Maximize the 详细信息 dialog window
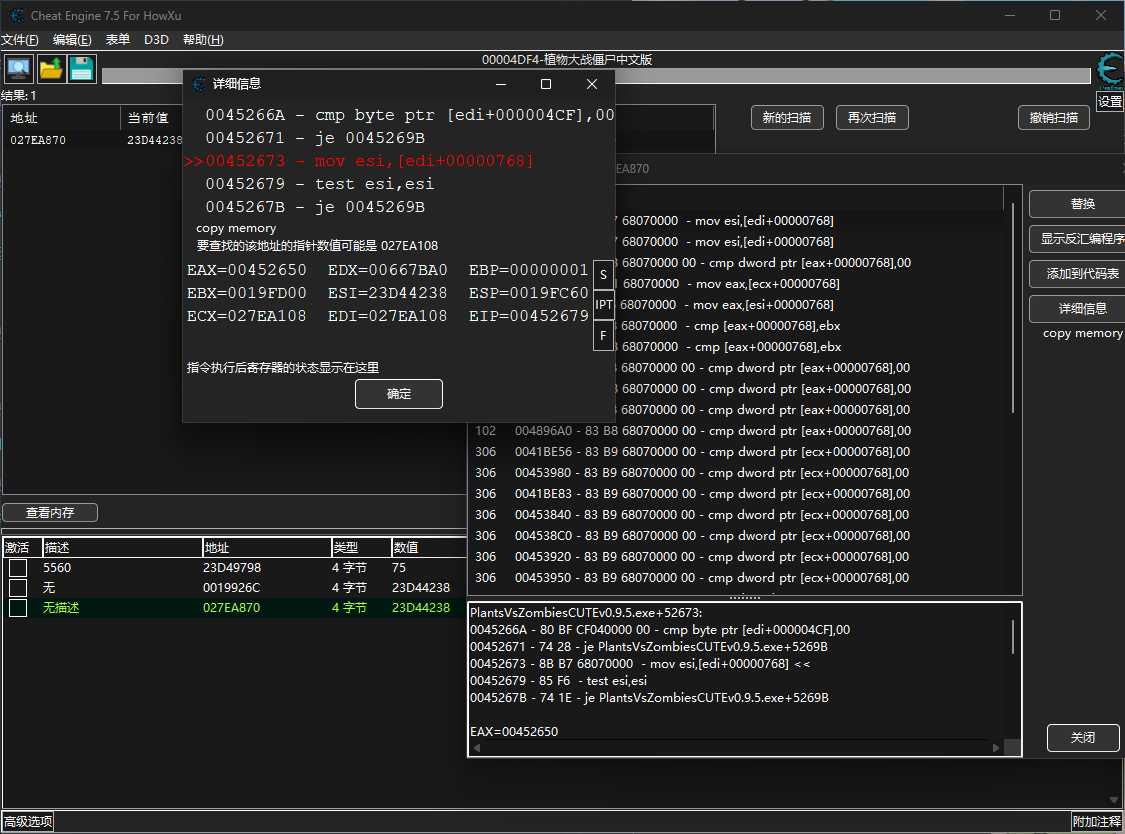The image size is (1125, 834). tap(546, 84)
